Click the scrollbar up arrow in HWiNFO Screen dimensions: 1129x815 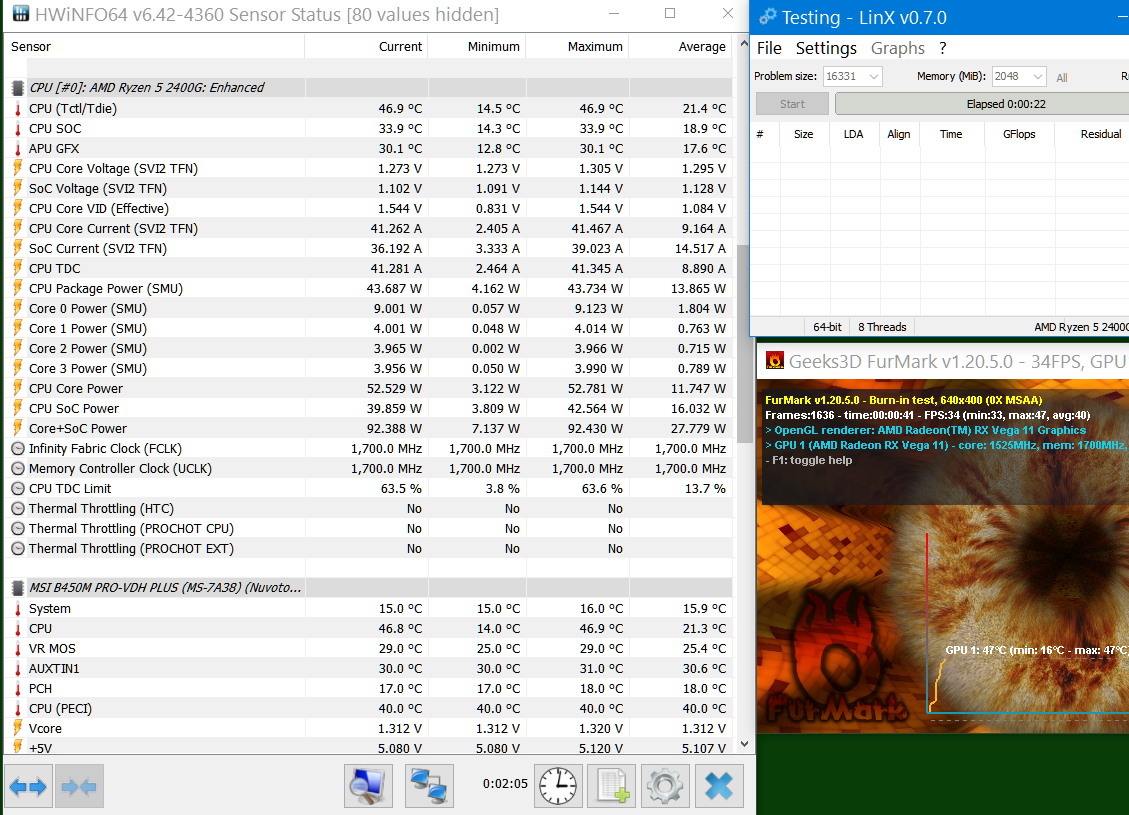pyautogui.click(x=744, y=45)
